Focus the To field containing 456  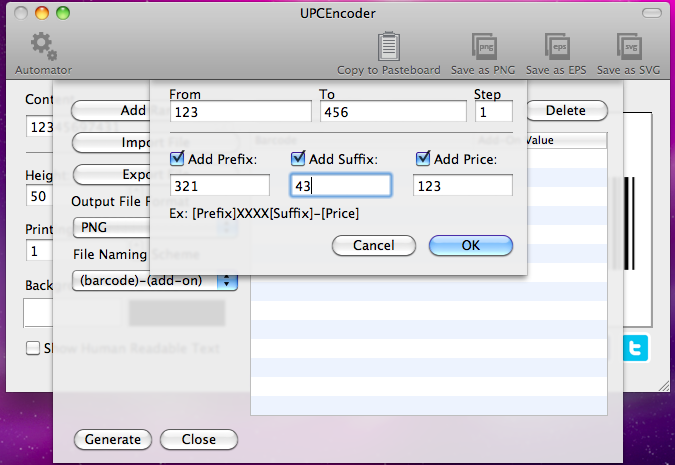pyautogui.click(x=393, y=112)
